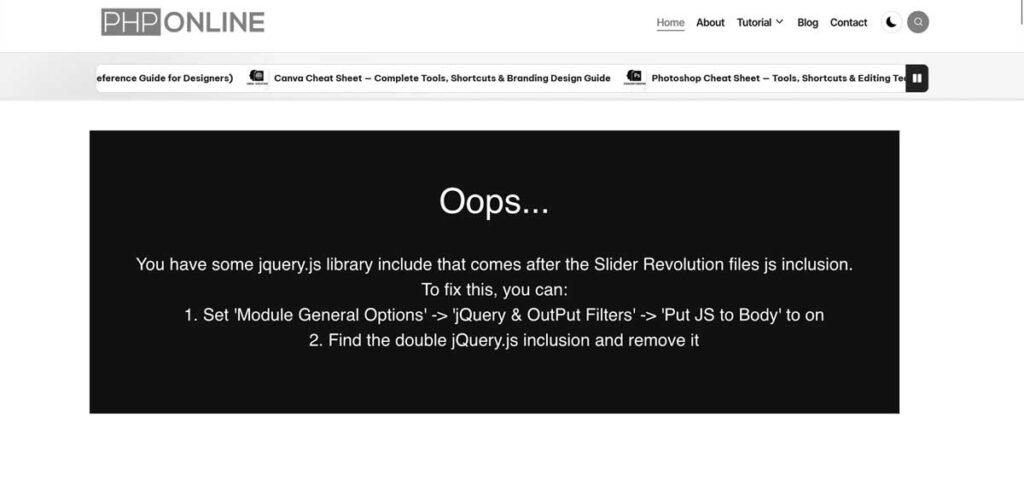Open the 'Reference Guide for Designers' ticker item
1024x492 pixels.
(164, 78)
